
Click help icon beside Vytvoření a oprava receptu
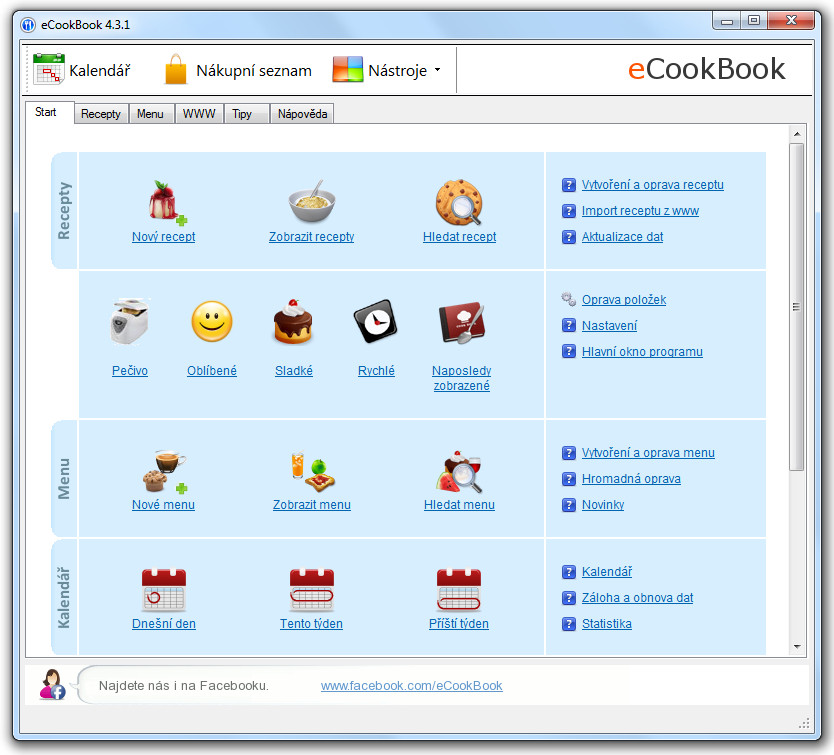tap(569, 185)
